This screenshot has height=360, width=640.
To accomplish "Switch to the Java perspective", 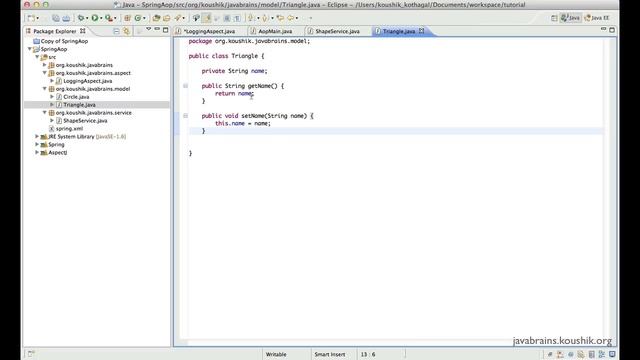I will [x=570, y=18].
